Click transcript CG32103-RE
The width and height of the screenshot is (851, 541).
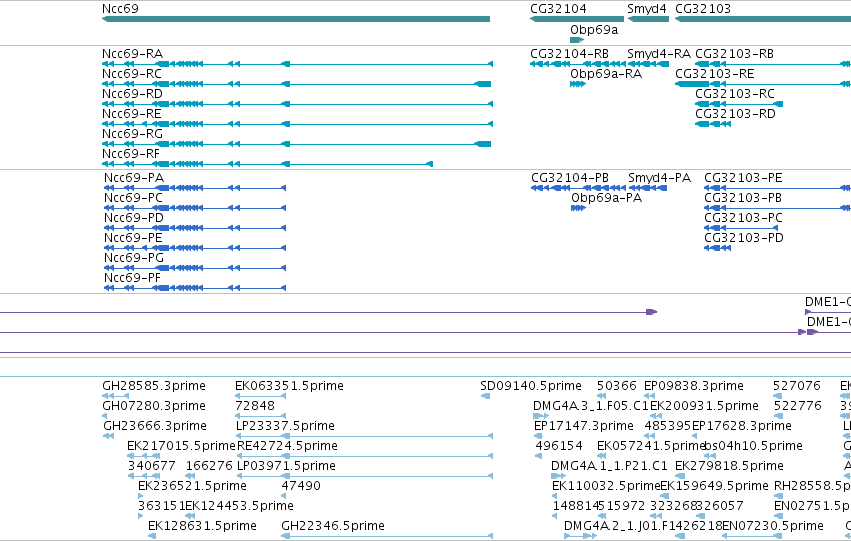point(763,84)
